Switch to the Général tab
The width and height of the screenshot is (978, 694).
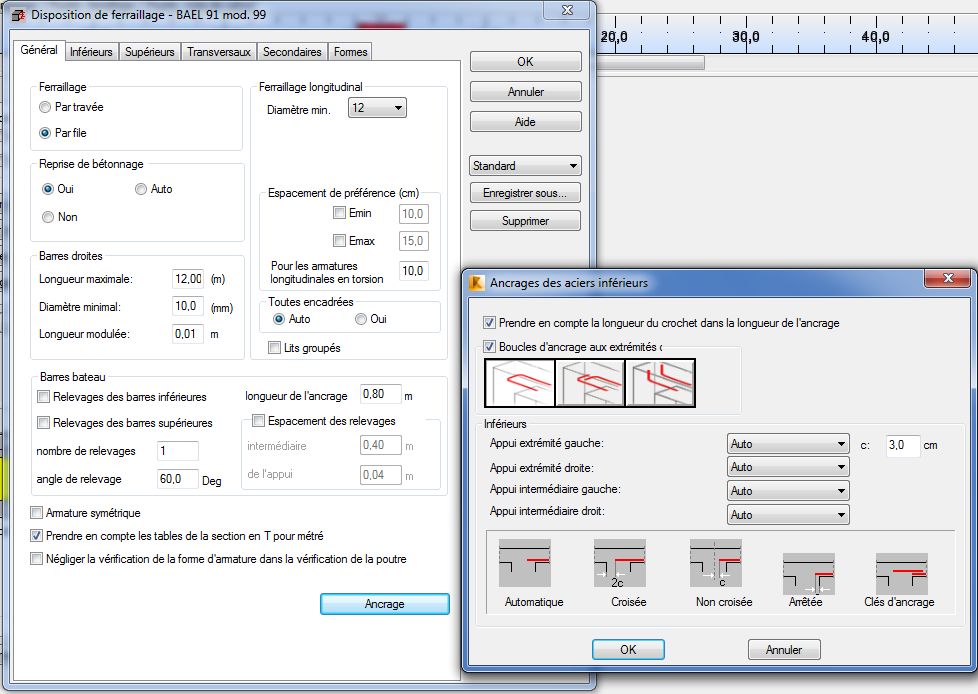click(x=39, y=50)
